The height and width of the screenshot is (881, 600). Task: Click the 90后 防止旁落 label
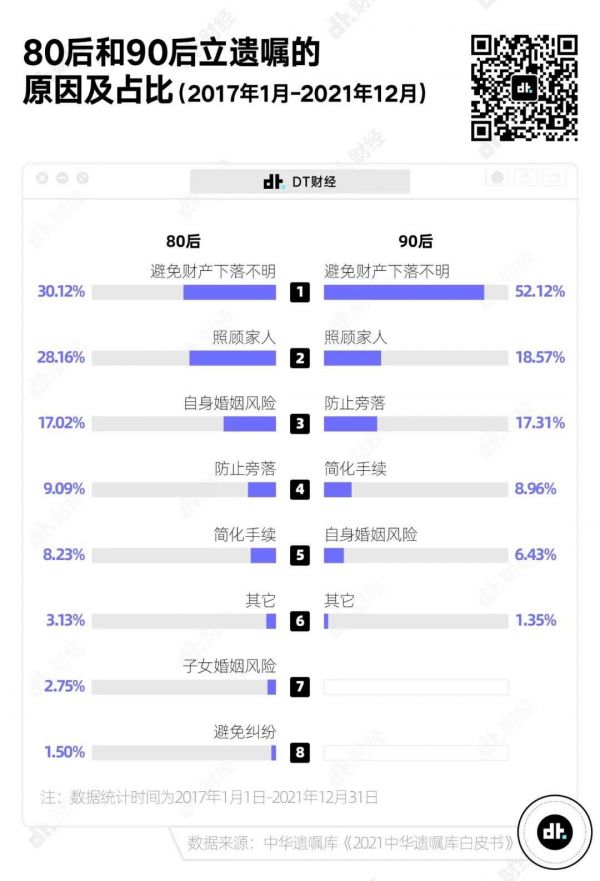[x=355, y=403]
